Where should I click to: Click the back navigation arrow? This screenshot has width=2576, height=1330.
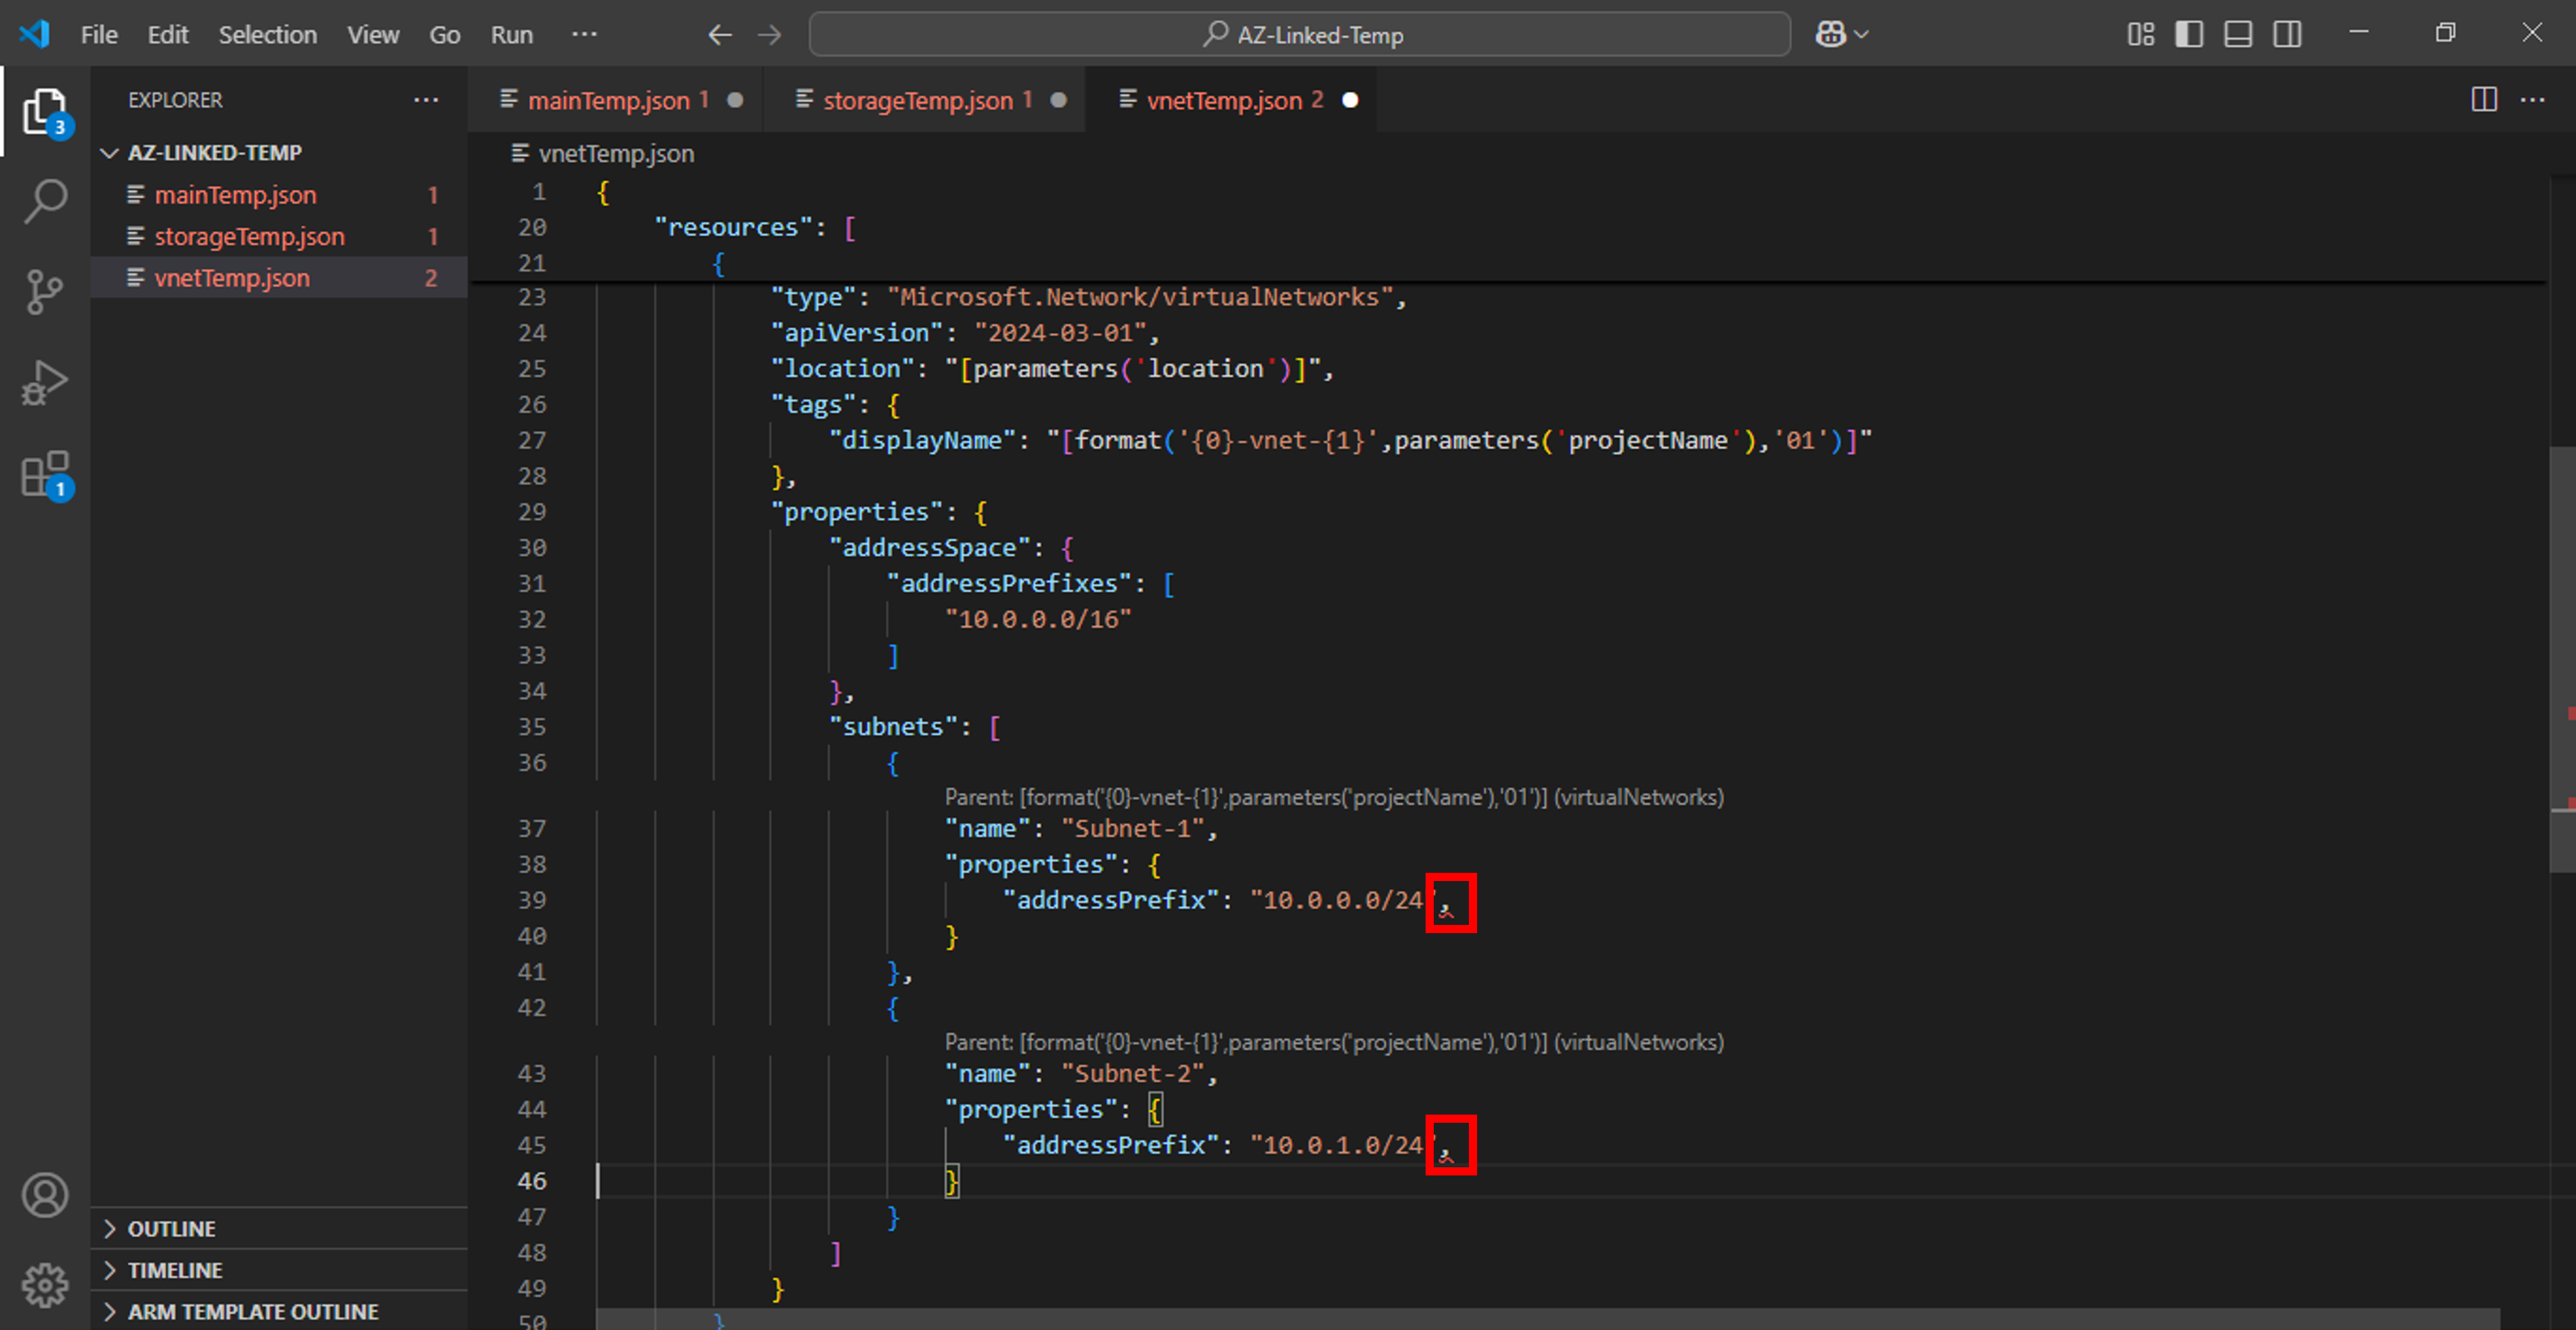click(719, 33)
